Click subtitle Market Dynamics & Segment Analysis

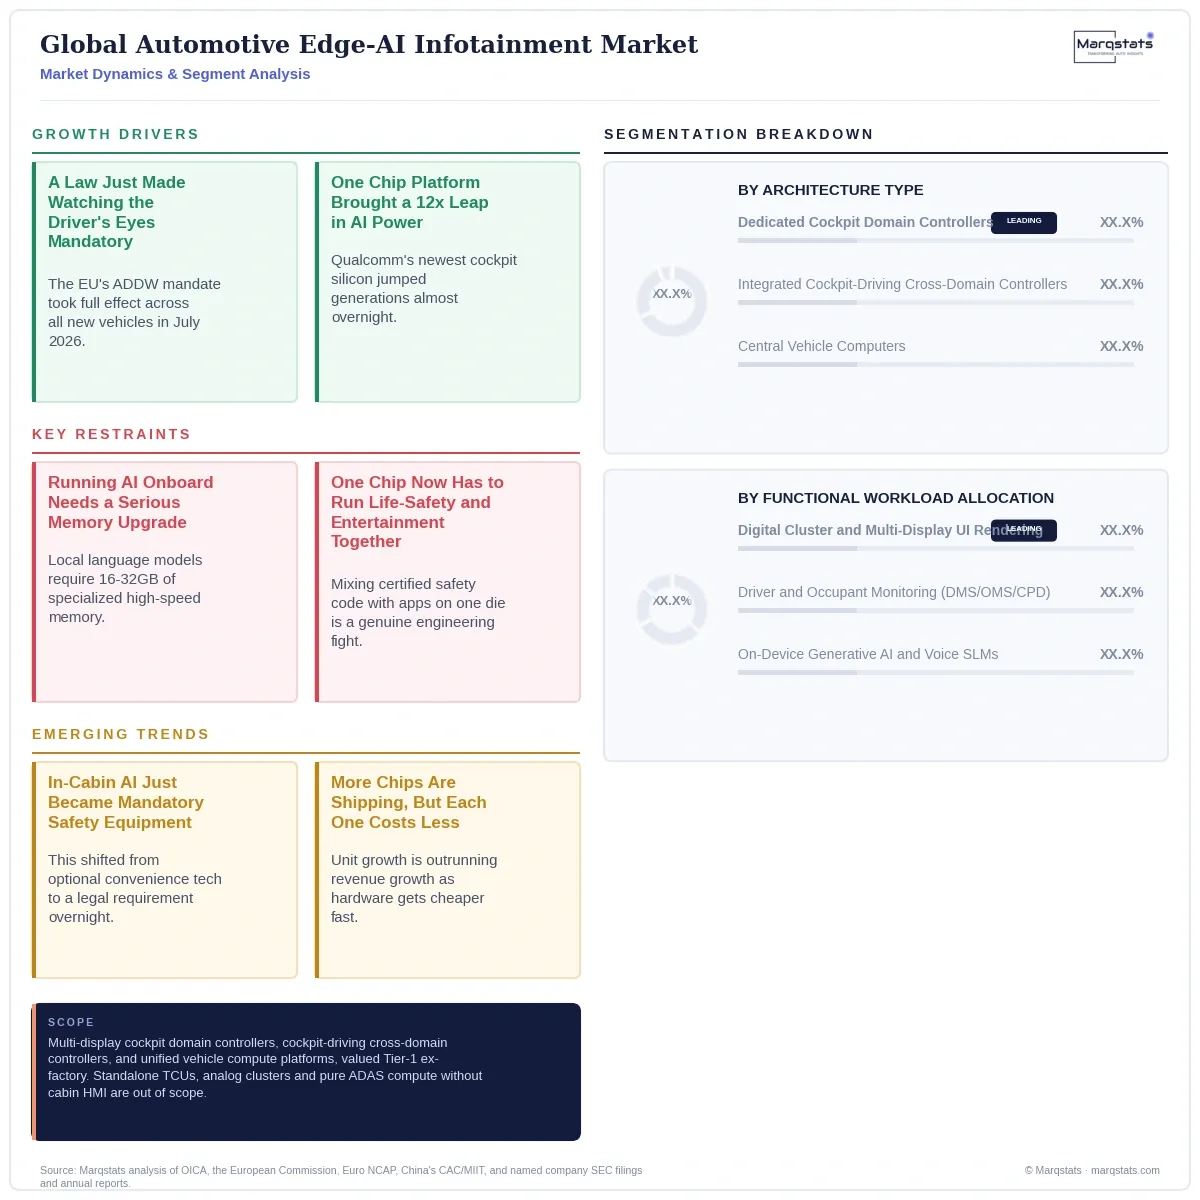click(175, 74)
